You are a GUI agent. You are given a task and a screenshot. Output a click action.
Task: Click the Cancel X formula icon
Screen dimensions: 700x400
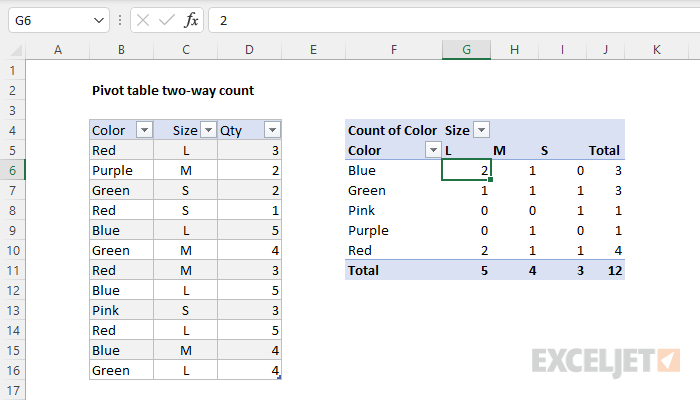(143, 20)
